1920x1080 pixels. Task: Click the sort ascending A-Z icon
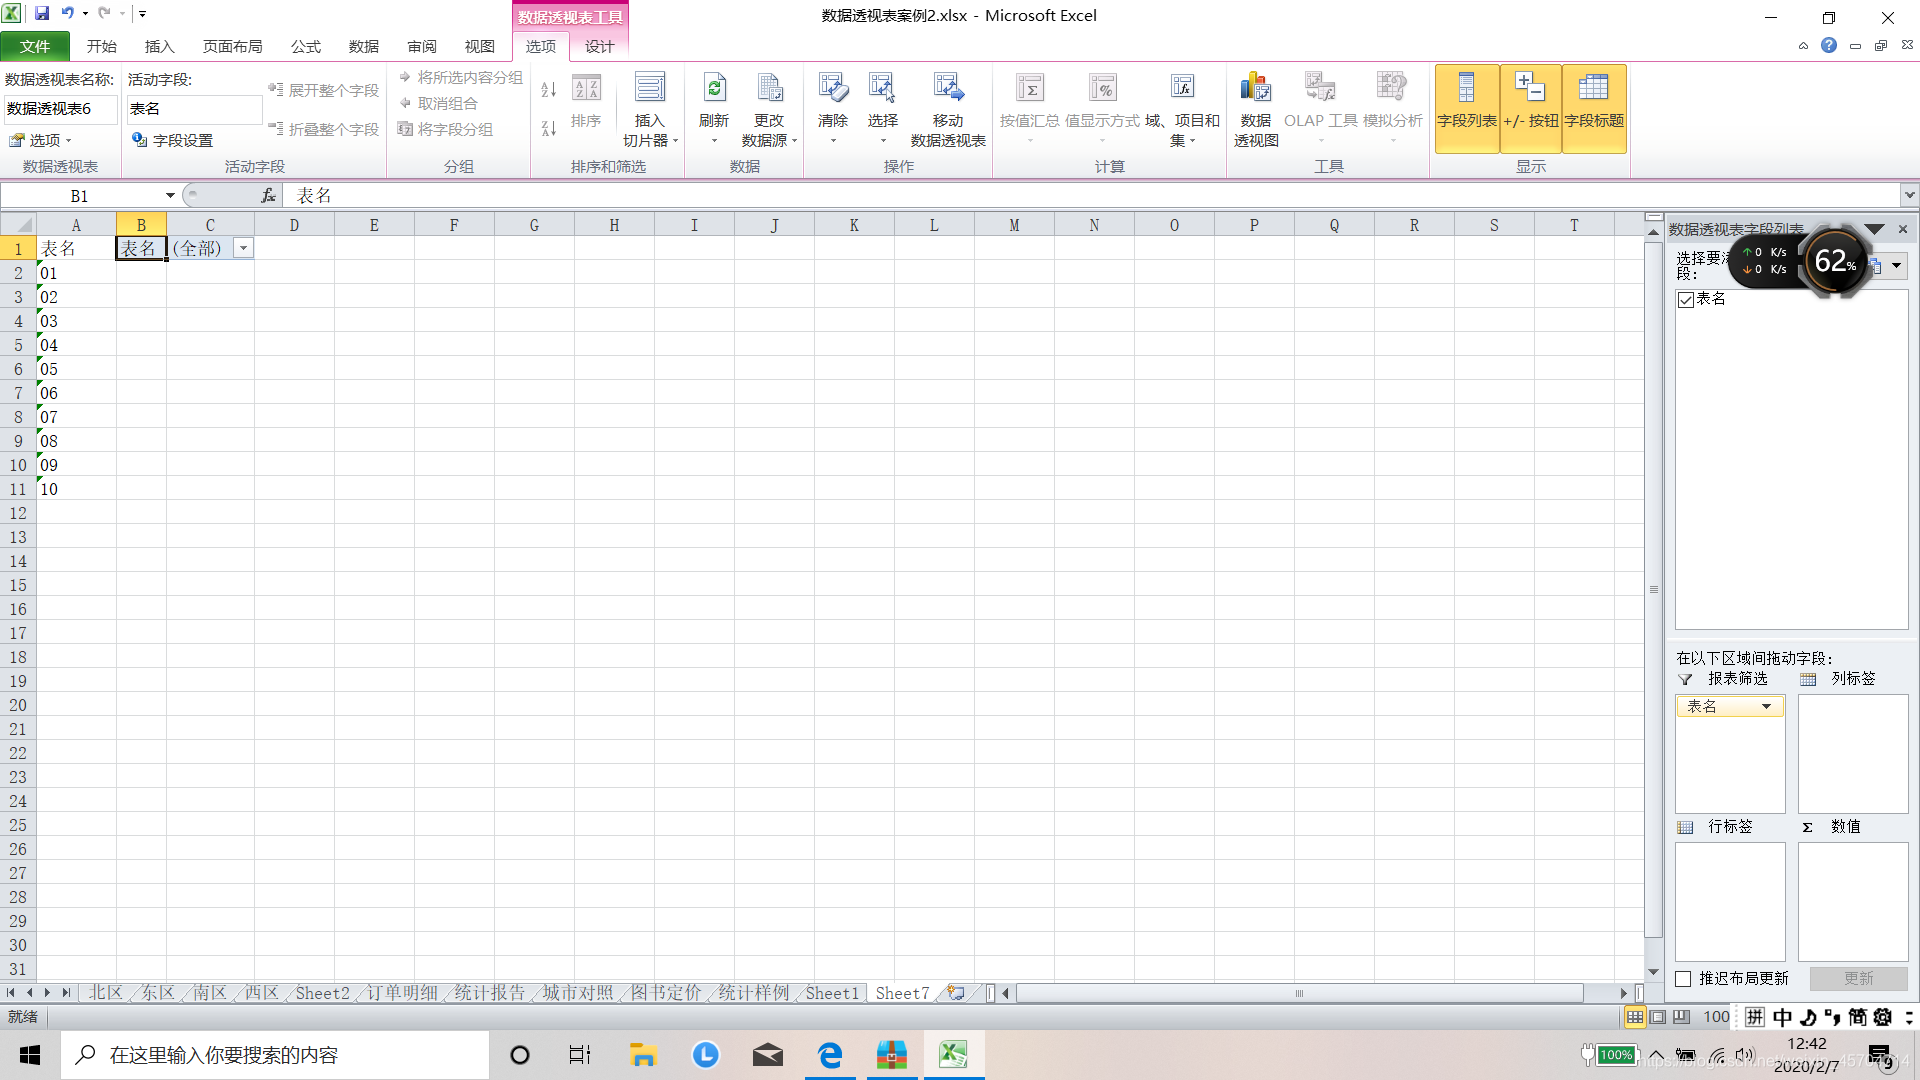[x=548, y=90]
